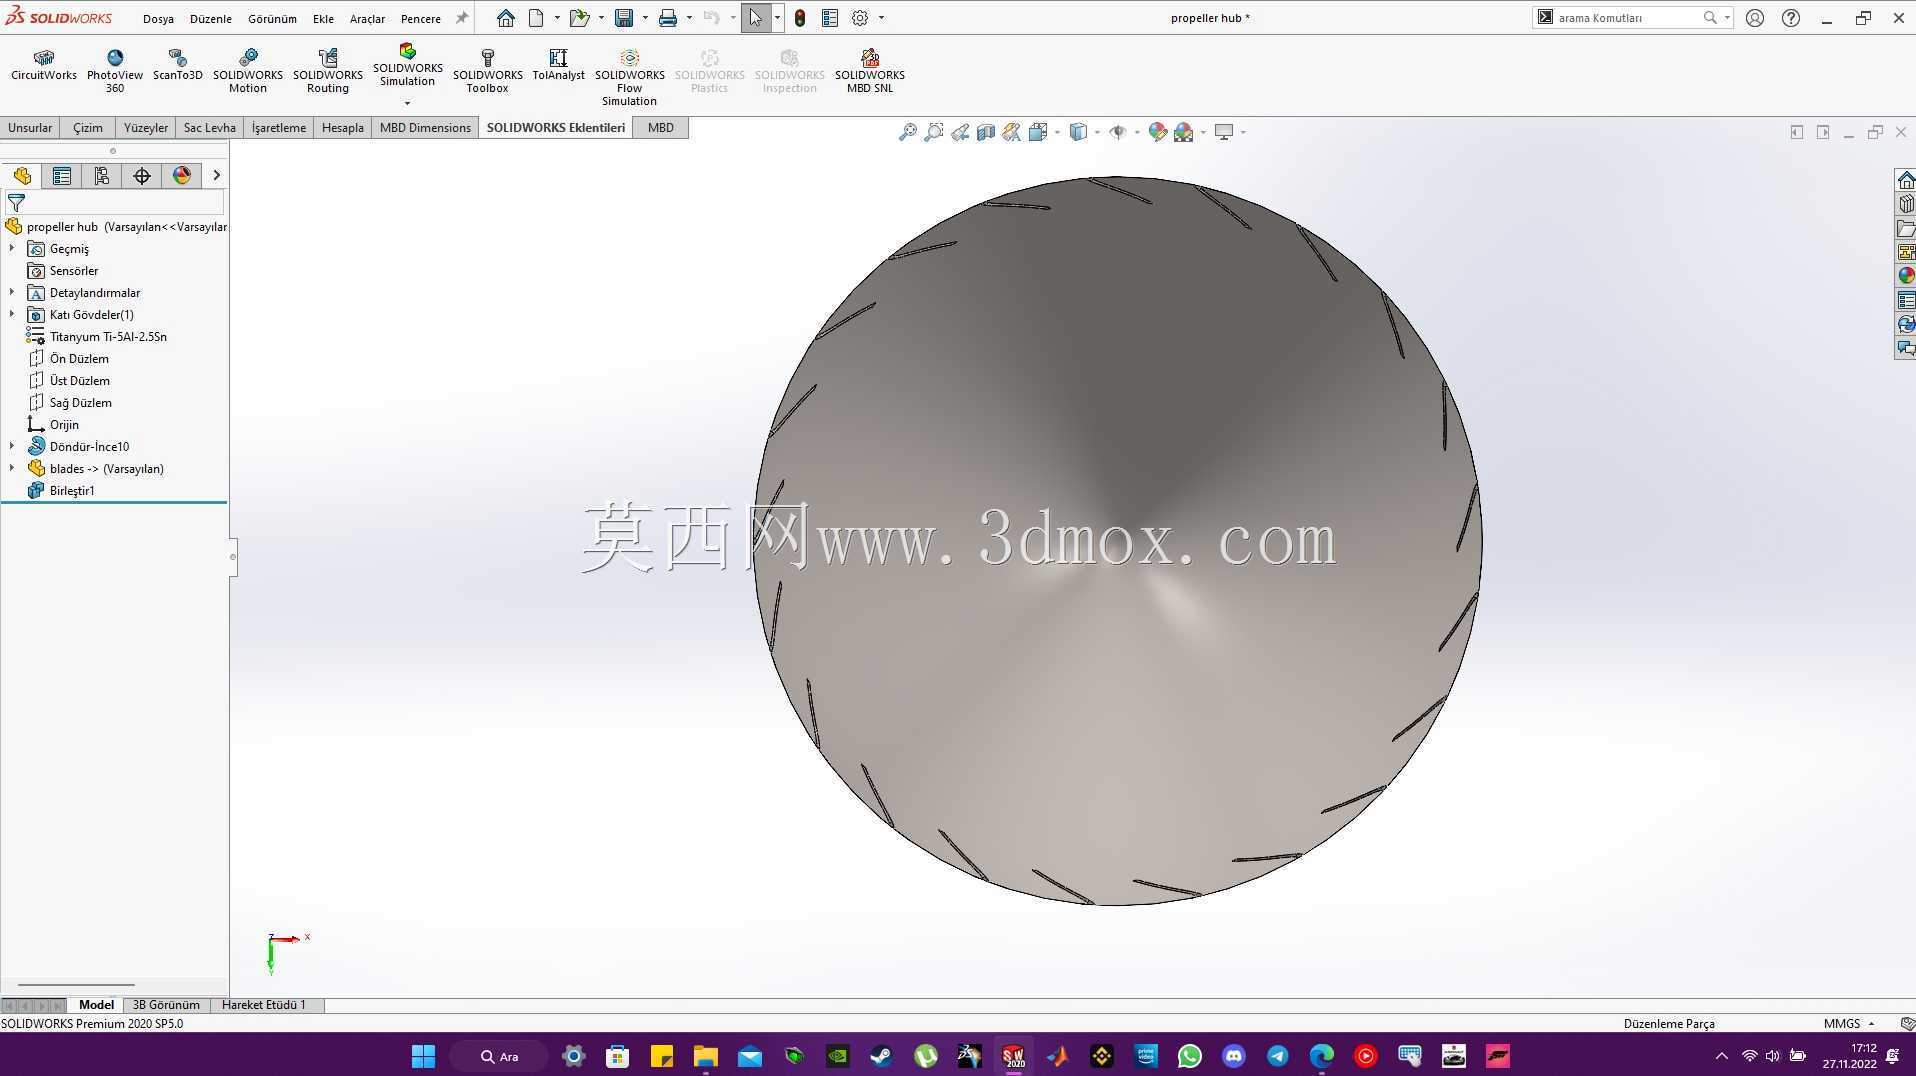Open SOLIDWORKS Routing add-in
Viewport: 1916px width, 1076px height.
click(328, 71)
